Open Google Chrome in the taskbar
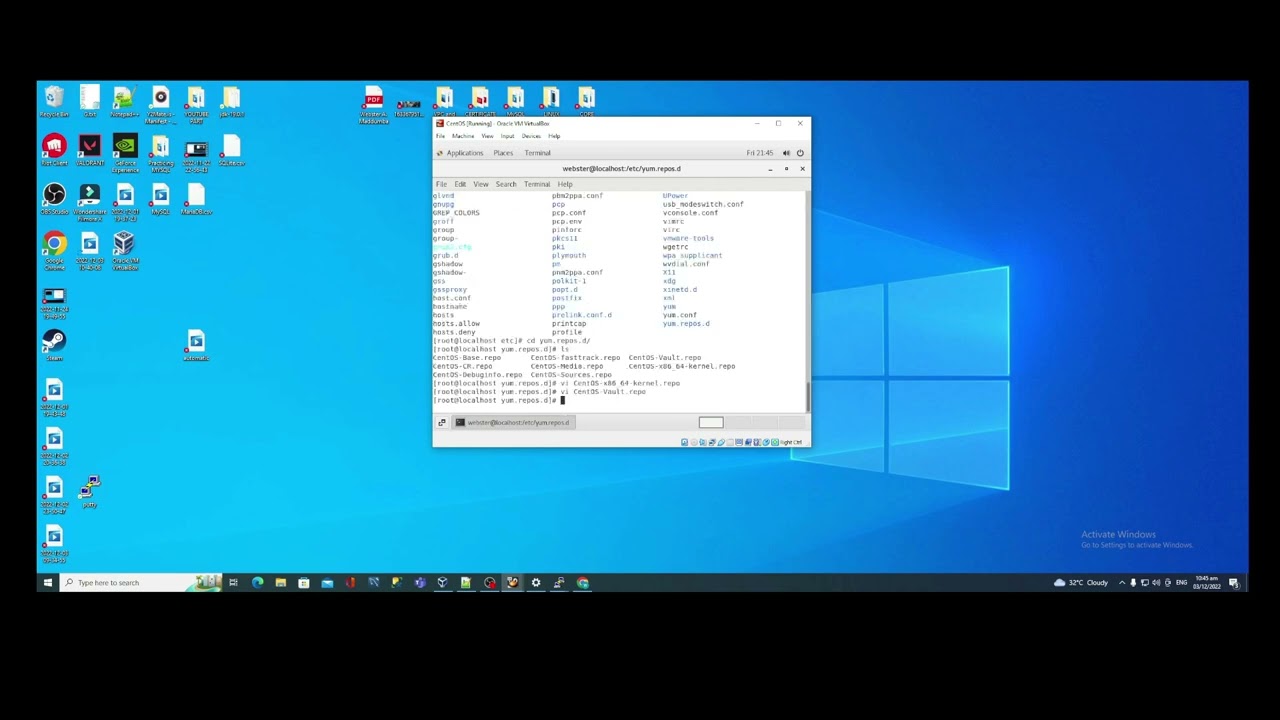Screen dimensions: 1280x720 tap(583, 582)
